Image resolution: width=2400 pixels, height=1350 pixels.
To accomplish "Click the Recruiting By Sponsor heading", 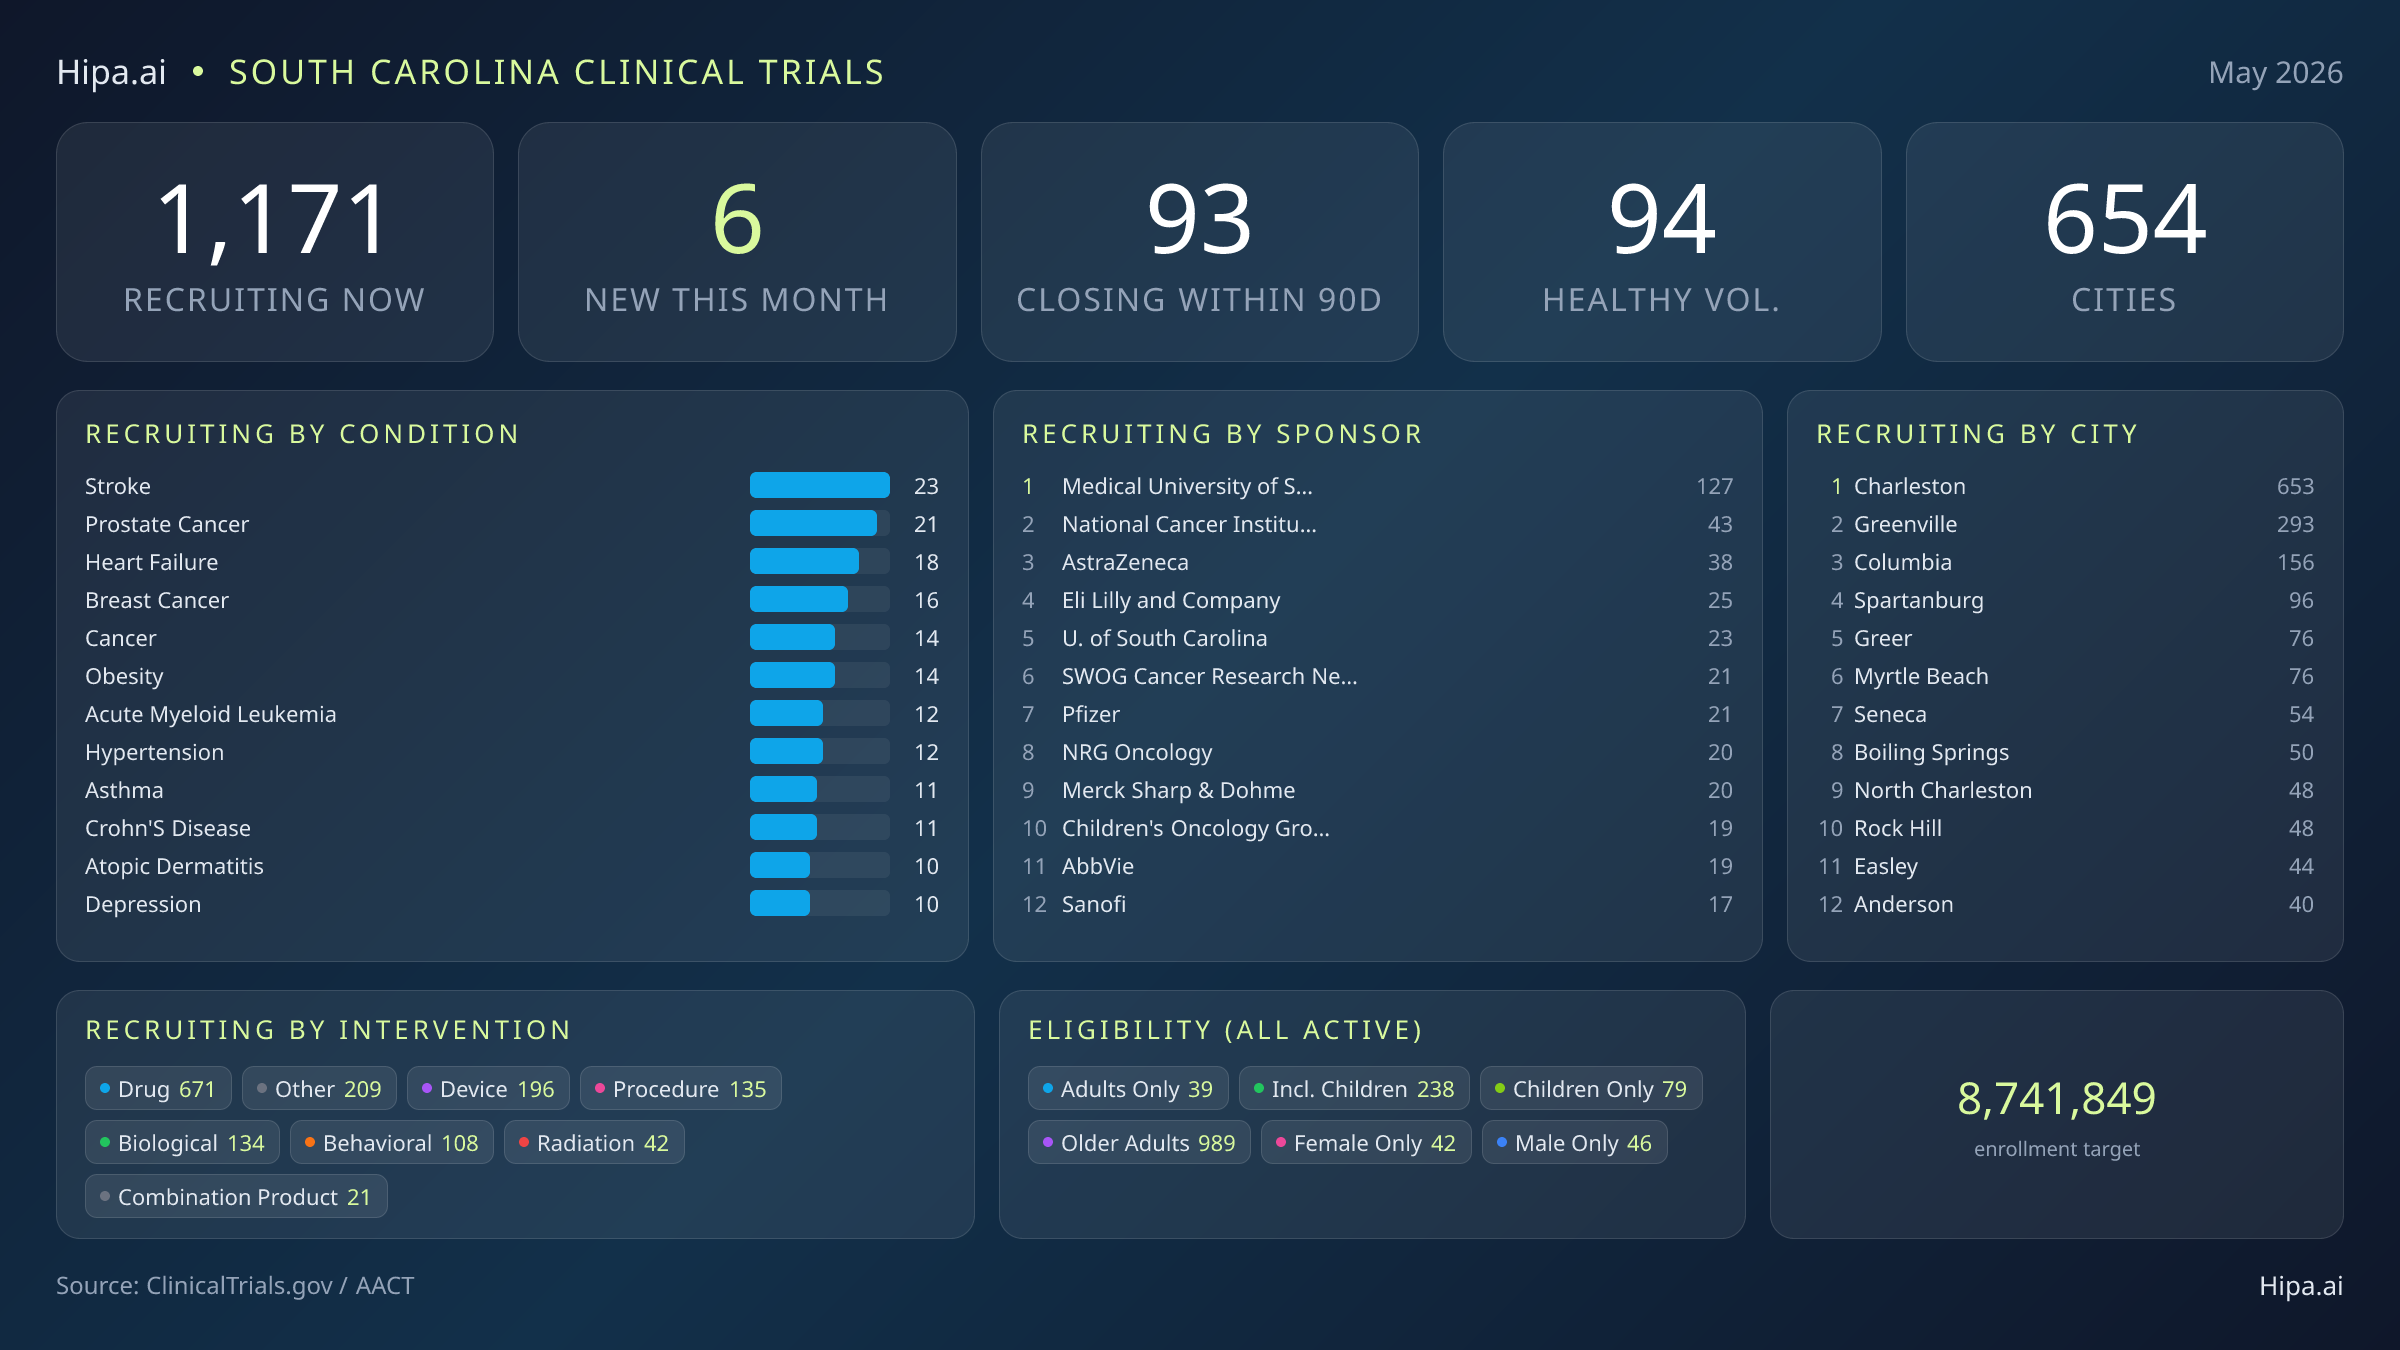I will (1222, 434).
